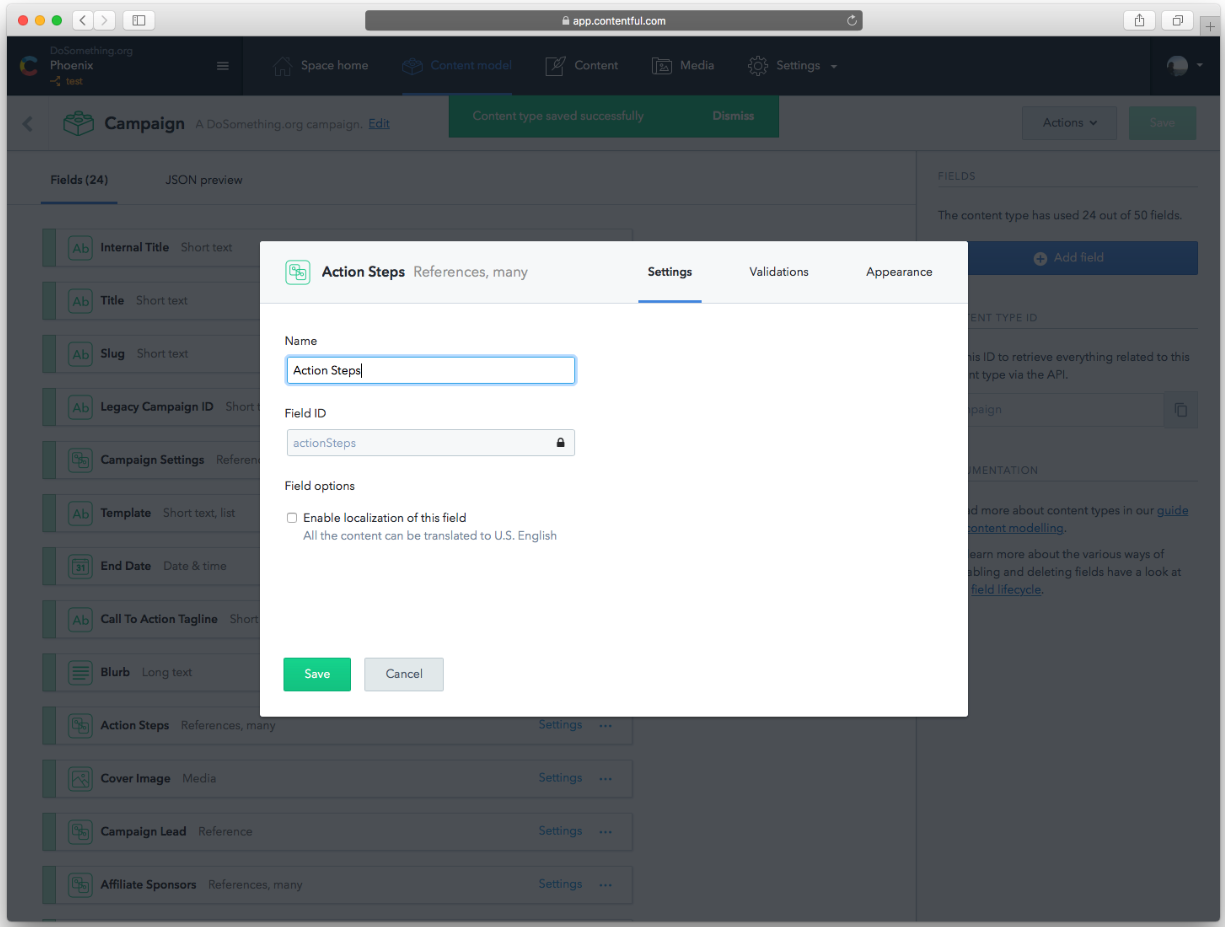Click the Add field button
Image resolution: width=1225 pixels, height=927 pixels.
pos(1067,258)
